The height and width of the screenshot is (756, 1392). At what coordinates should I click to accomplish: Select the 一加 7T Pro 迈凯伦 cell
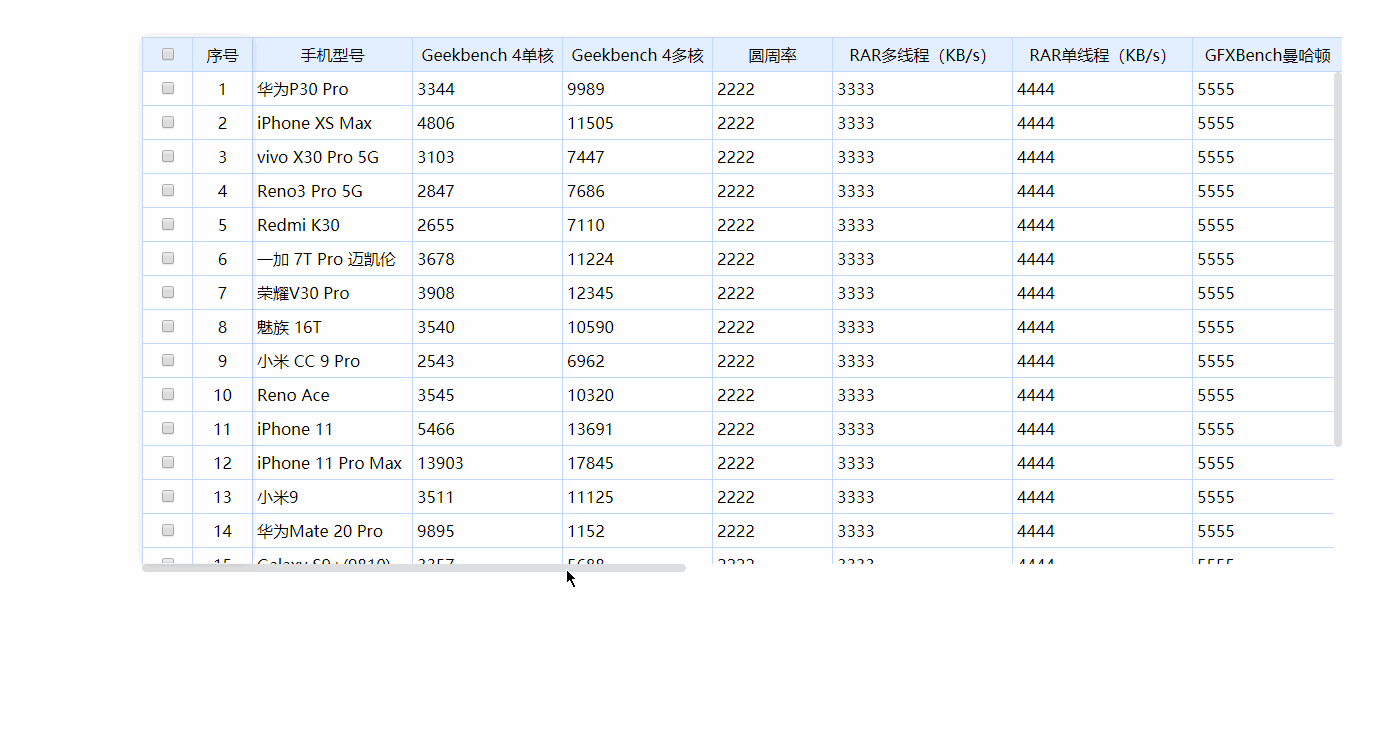tap(332, 259)
